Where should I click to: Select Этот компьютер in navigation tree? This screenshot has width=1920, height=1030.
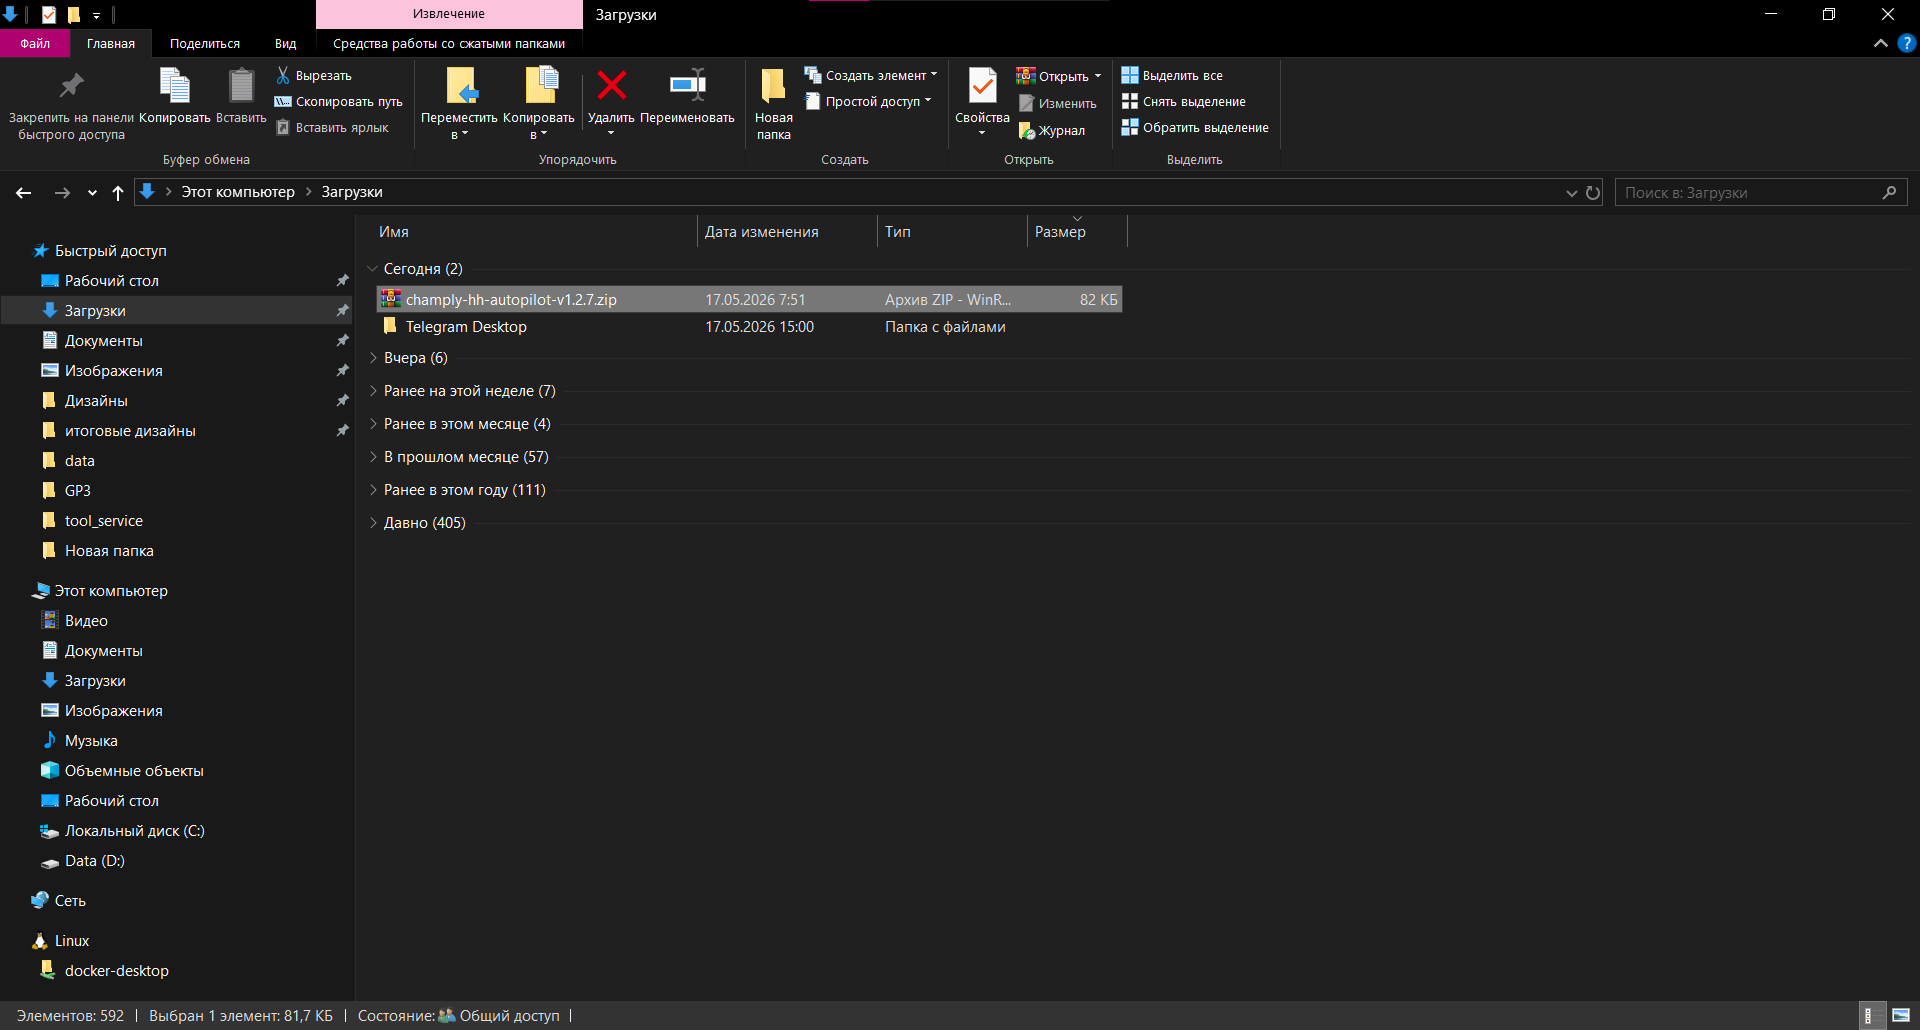pos(111,591)
